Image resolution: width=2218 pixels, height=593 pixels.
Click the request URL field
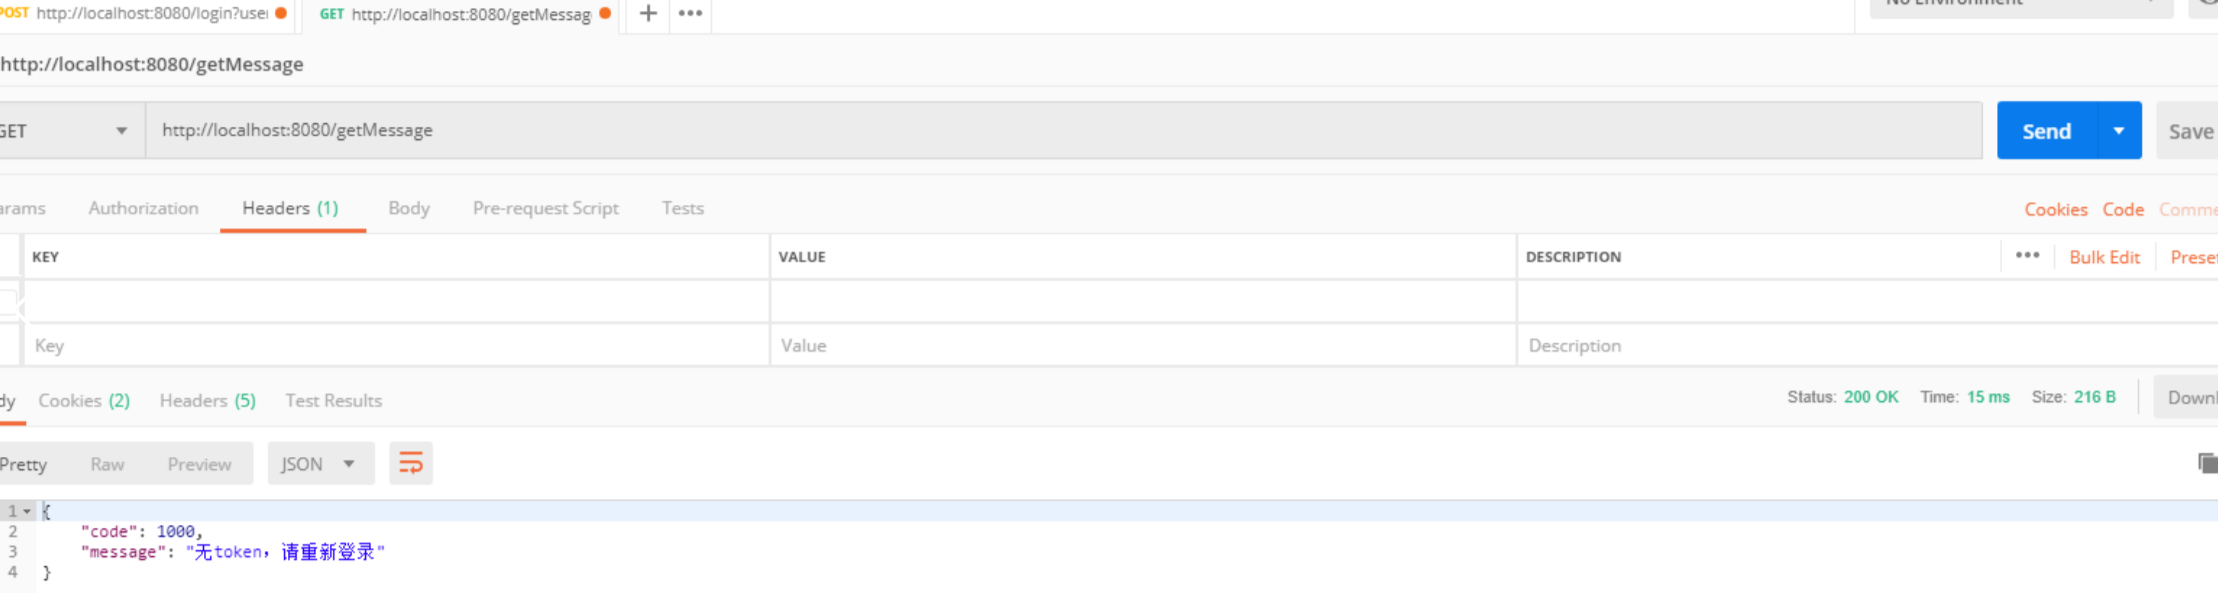coord(1064,130)
